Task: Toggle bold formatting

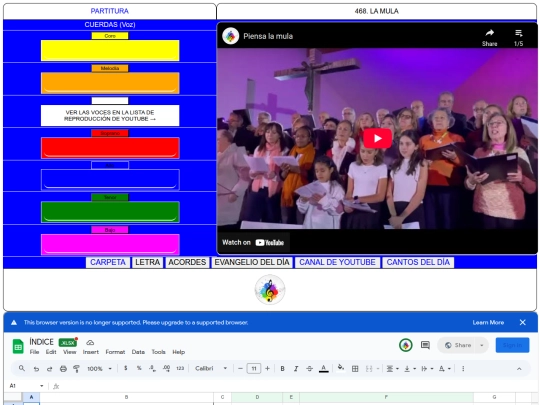Action: point(282,368)
